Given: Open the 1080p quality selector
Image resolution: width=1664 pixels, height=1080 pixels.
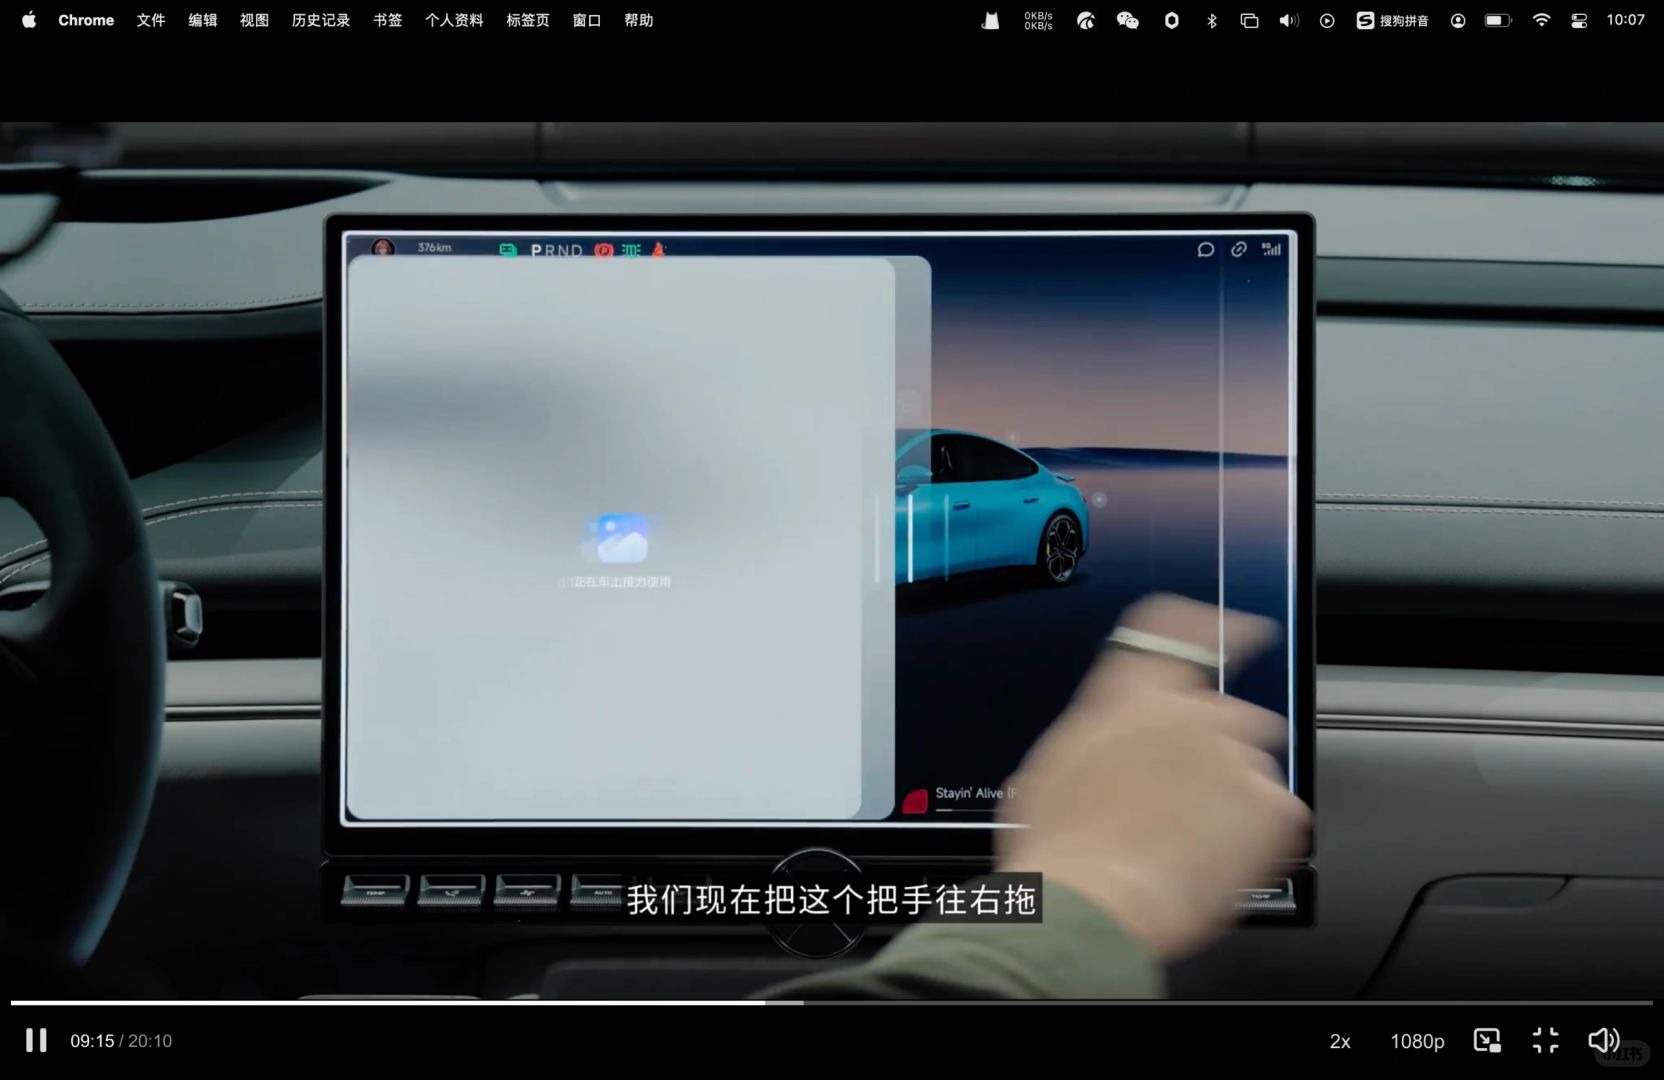Looking at the screenshot, I should (1417, 1041).
